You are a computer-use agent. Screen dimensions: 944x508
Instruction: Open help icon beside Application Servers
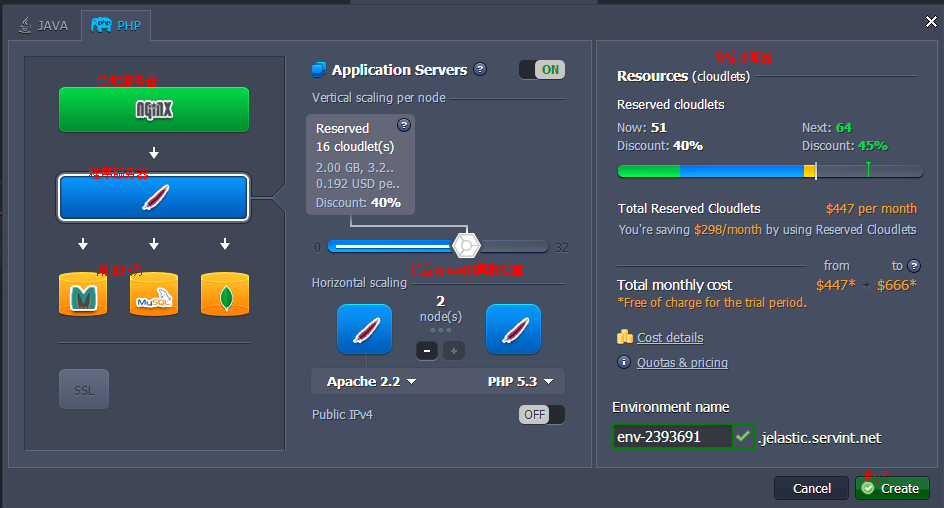[x=481, y=69]
